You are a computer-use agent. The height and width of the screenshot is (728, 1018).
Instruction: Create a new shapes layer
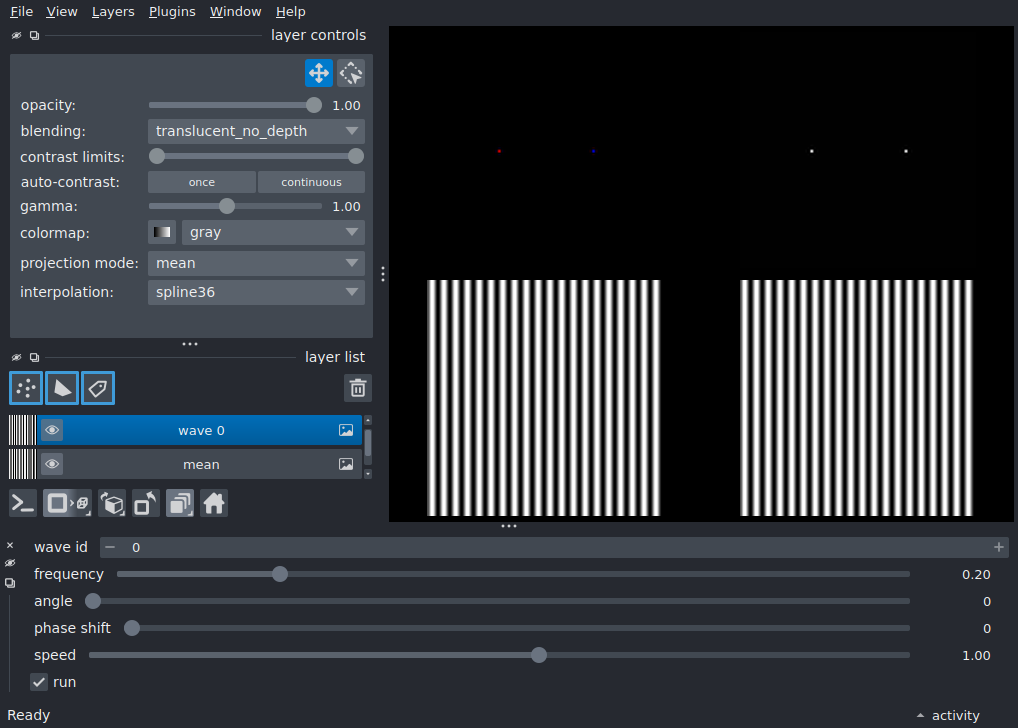coord(62,388)
